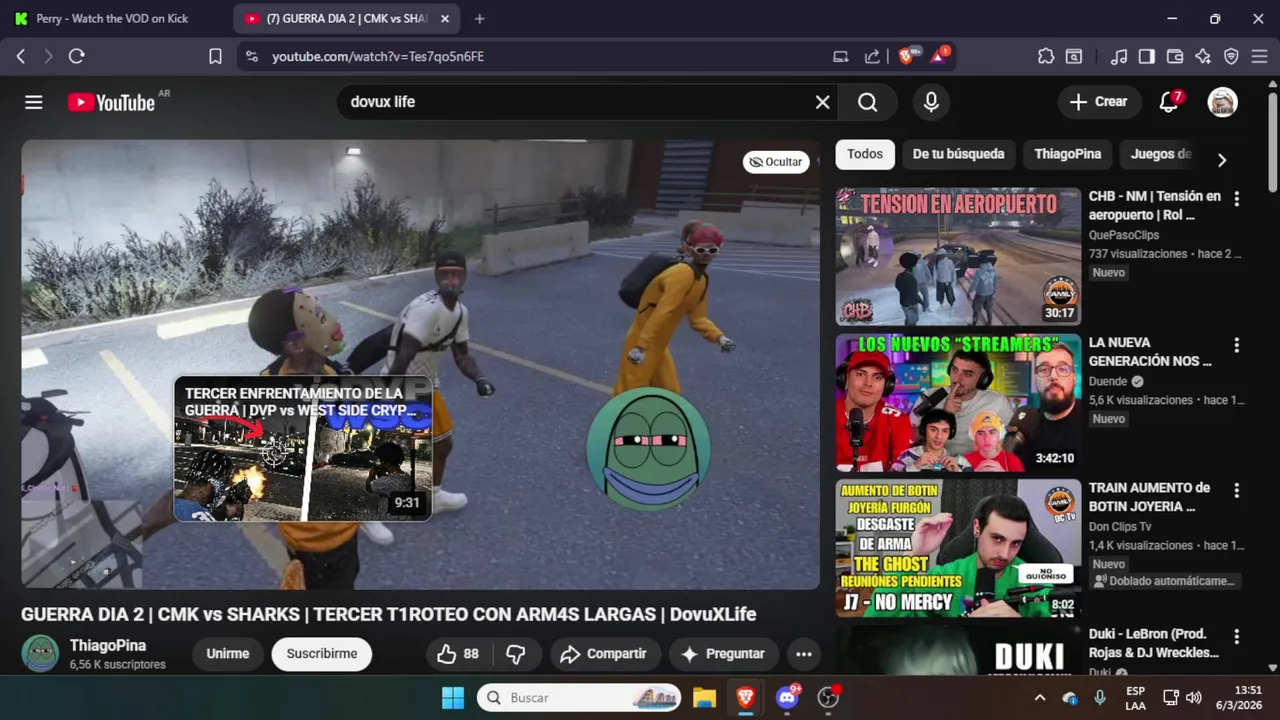Open the QuePasoClips channel link
This screenshot has width=1280, height=720.
[x=1124, y=235]
